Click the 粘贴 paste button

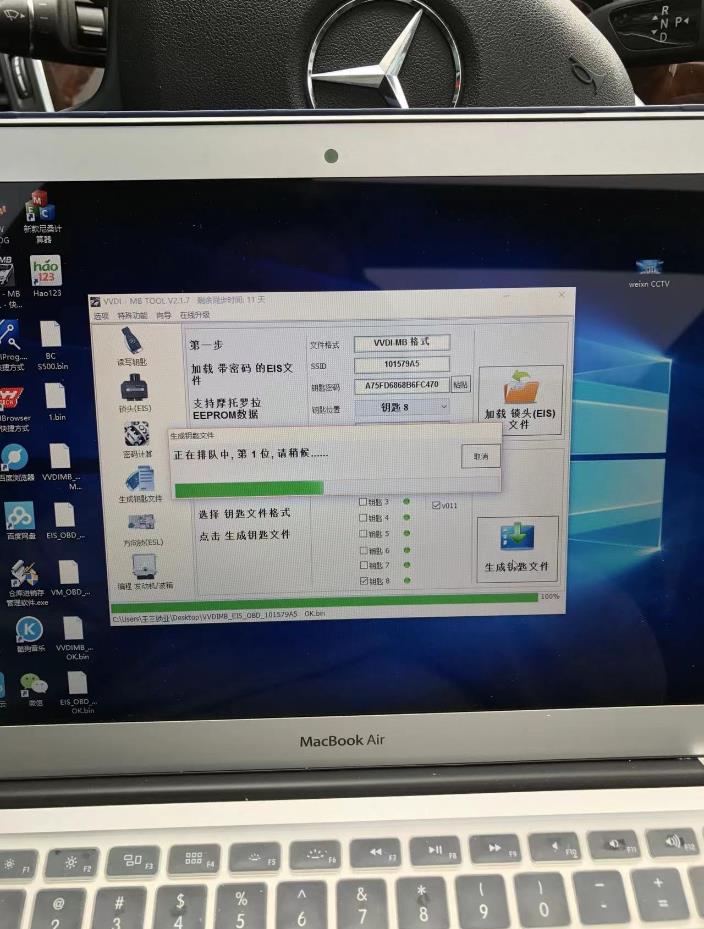[460, 385]
